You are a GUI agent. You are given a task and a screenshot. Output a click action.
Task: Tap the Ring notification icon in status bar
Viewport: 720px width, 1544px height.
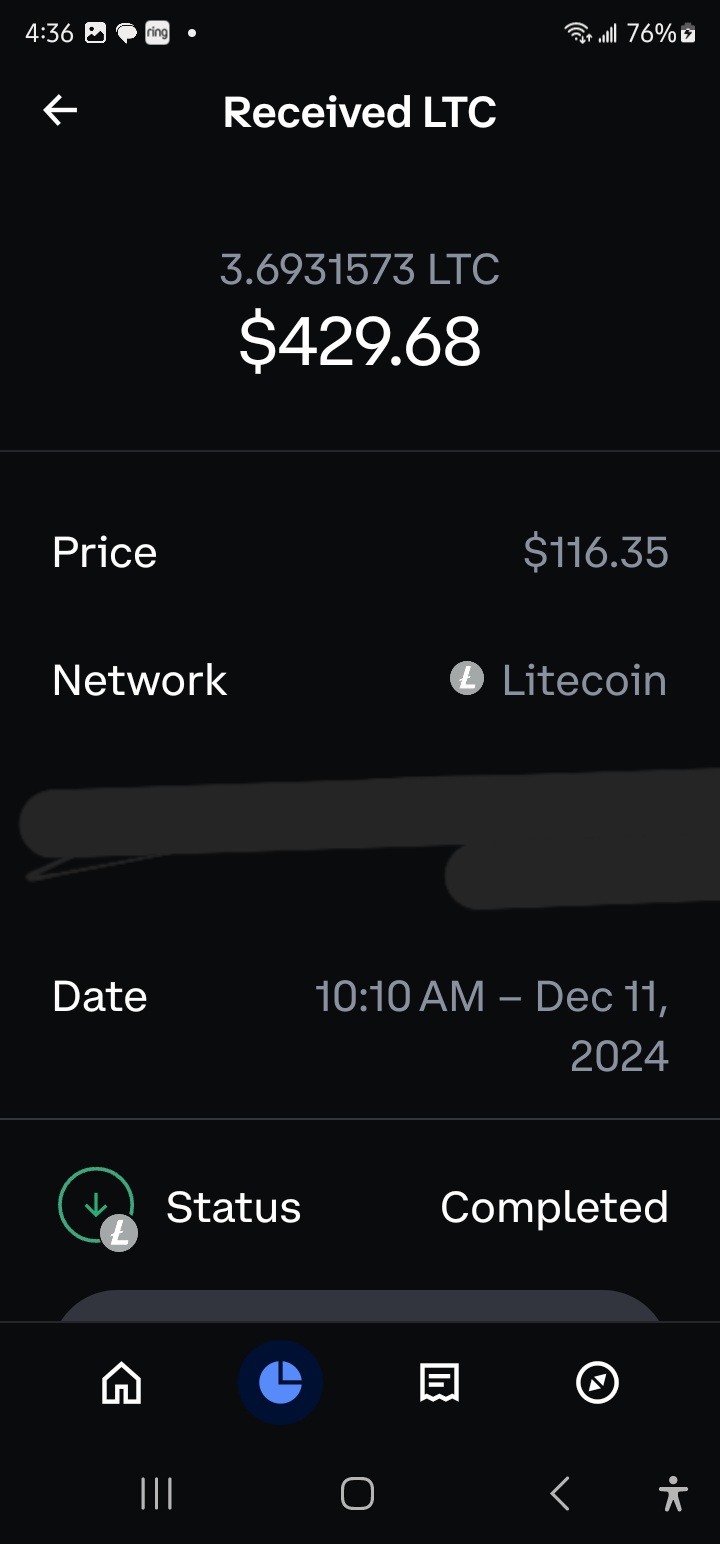(x=157, y=33)
